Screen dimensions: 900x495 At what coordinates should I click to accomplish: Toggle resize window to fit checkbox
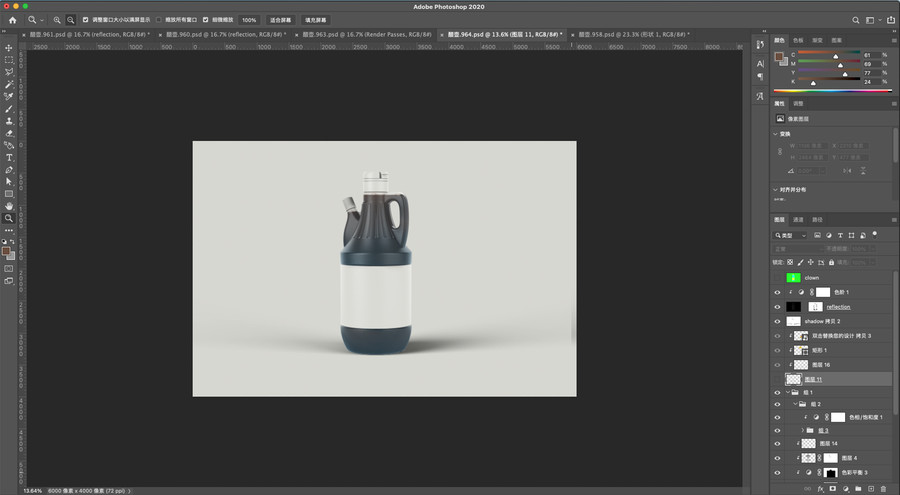pos(86,20)
